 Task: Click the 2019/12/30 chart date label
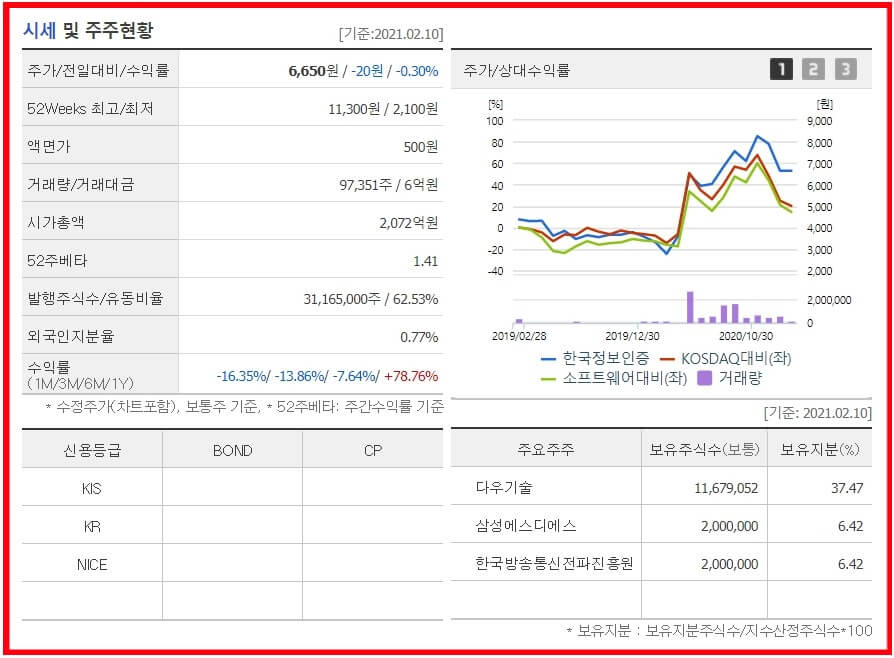632,336
